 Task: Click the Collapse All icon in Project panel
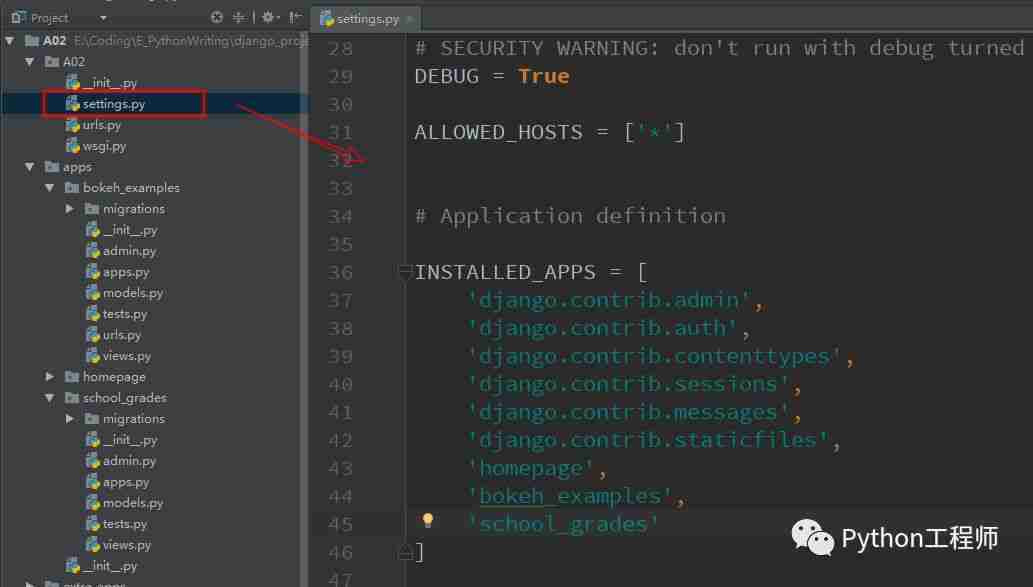point(239,17)
